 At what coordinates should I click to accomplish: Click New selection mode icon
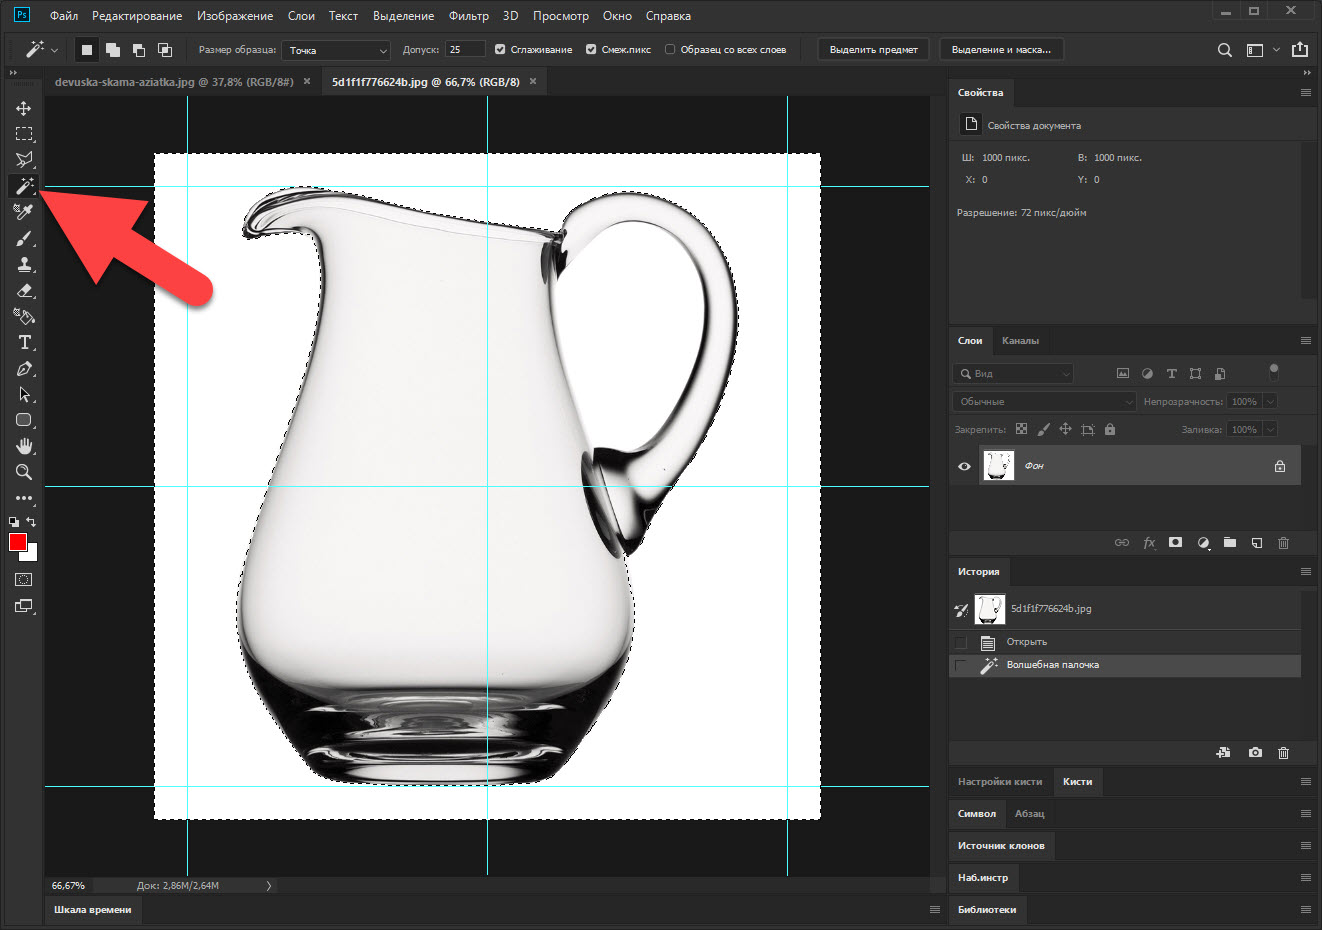[87, 49]
